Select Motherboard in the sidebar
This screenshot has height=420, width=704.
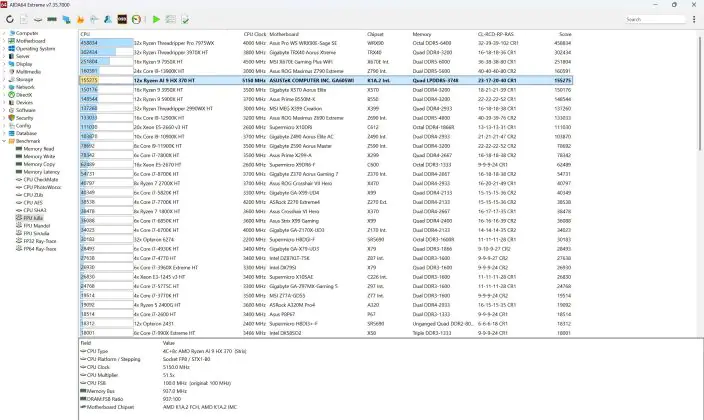pyautogui.click(x=31, y=41)
